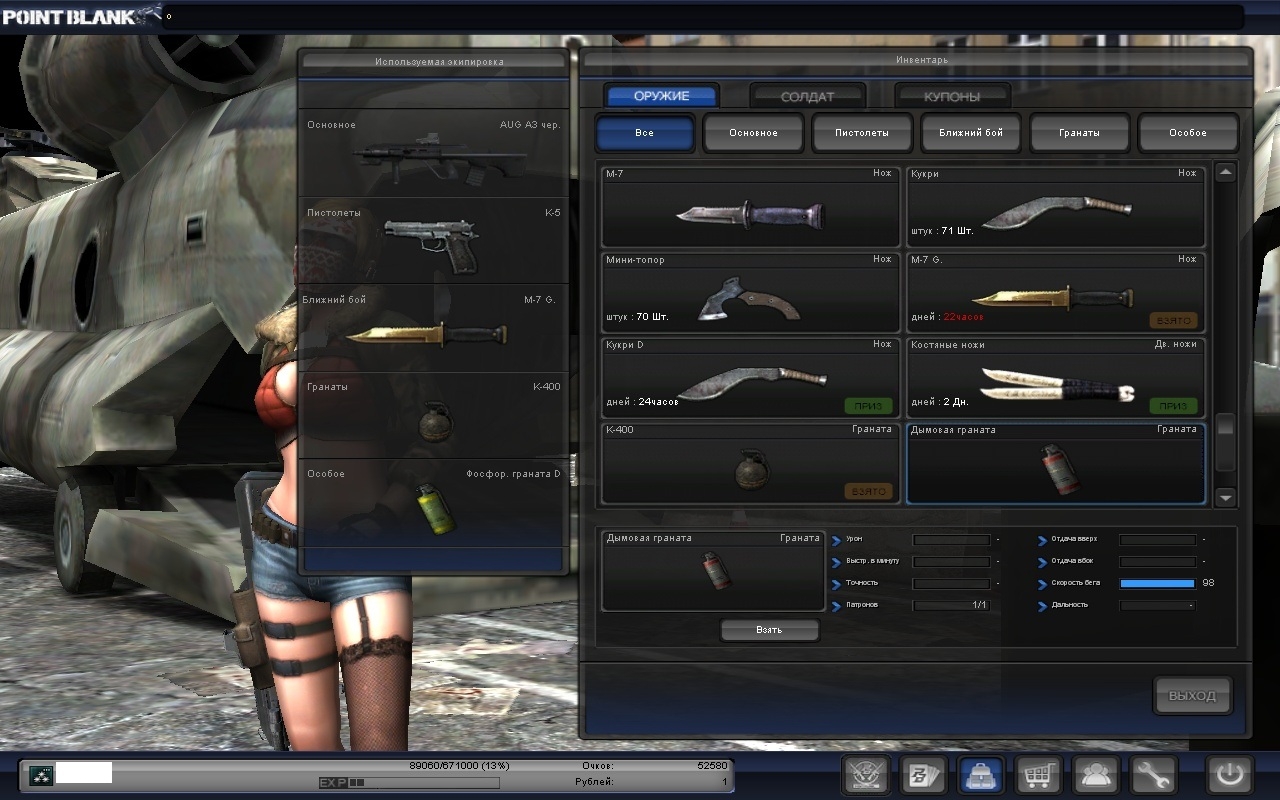Select the M-7 knife item
The height and width of the screenshot is (800, 1280).
coord(751,207)
